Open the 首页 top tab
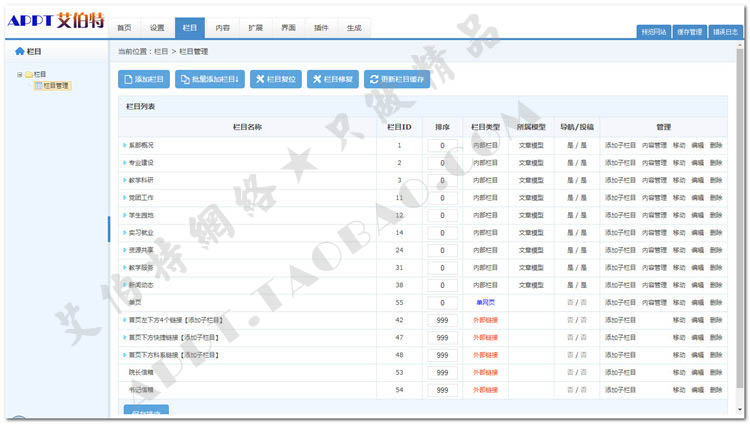This screenshot has width=750, height=424. (x=124, y=28)
